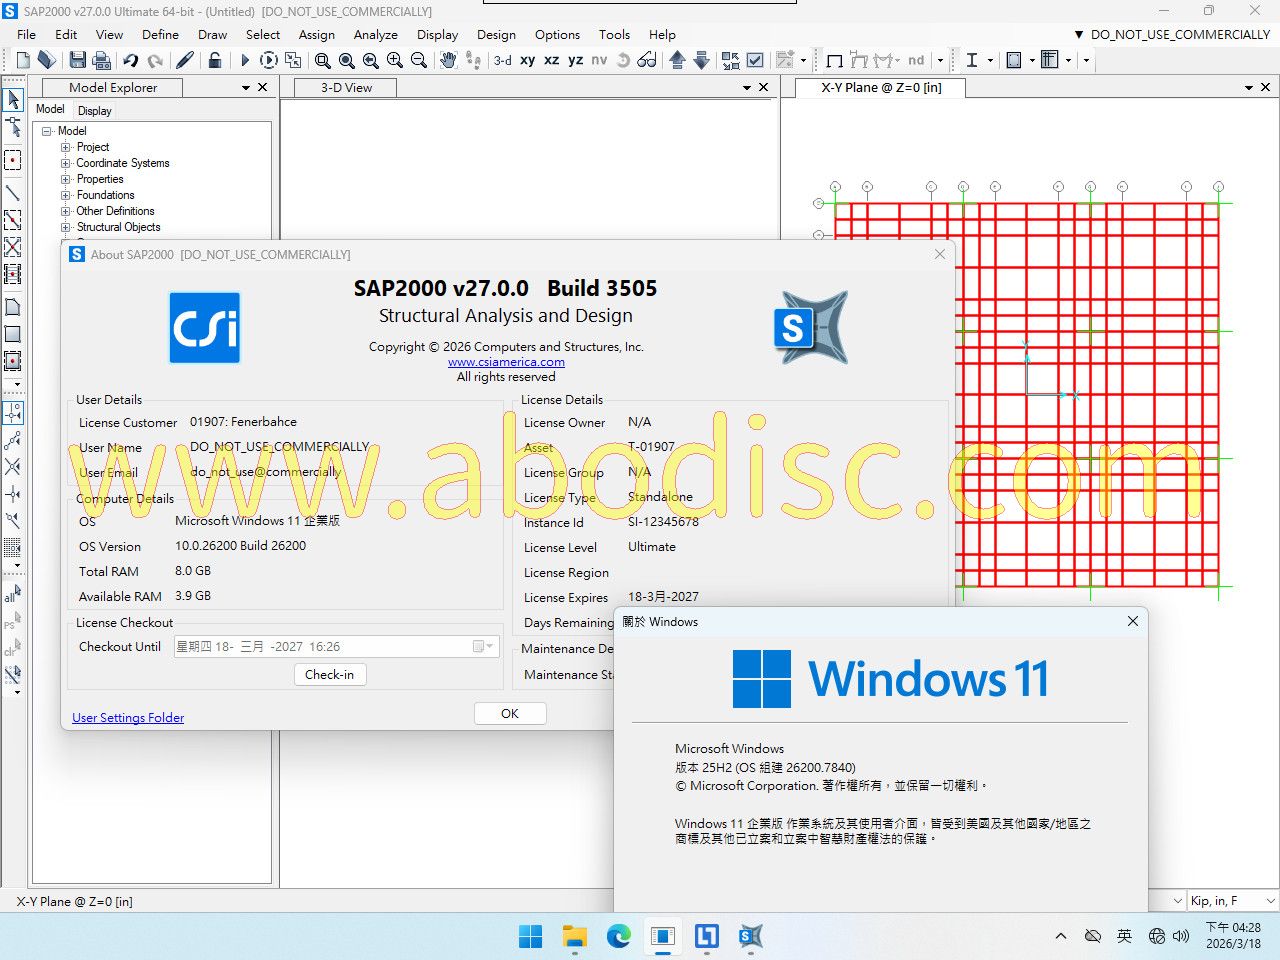
Task: Click the Undo arrow in the toolbar
Action: tap(131, 60)
